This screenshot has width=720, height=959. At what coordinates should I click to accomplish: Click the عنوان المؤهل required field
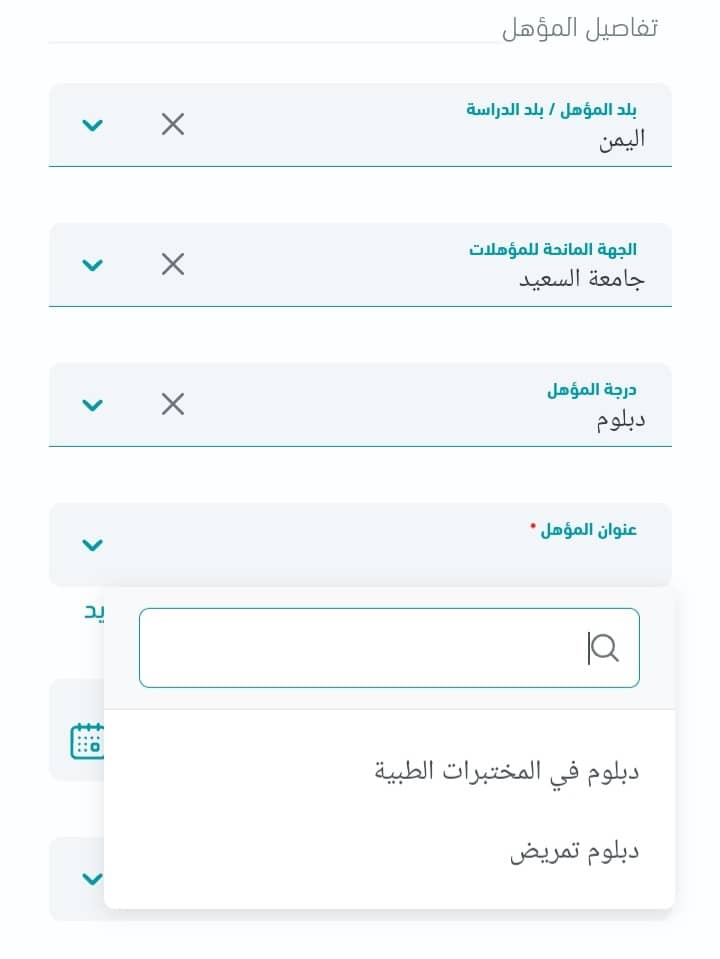click(x=360, y=544)
